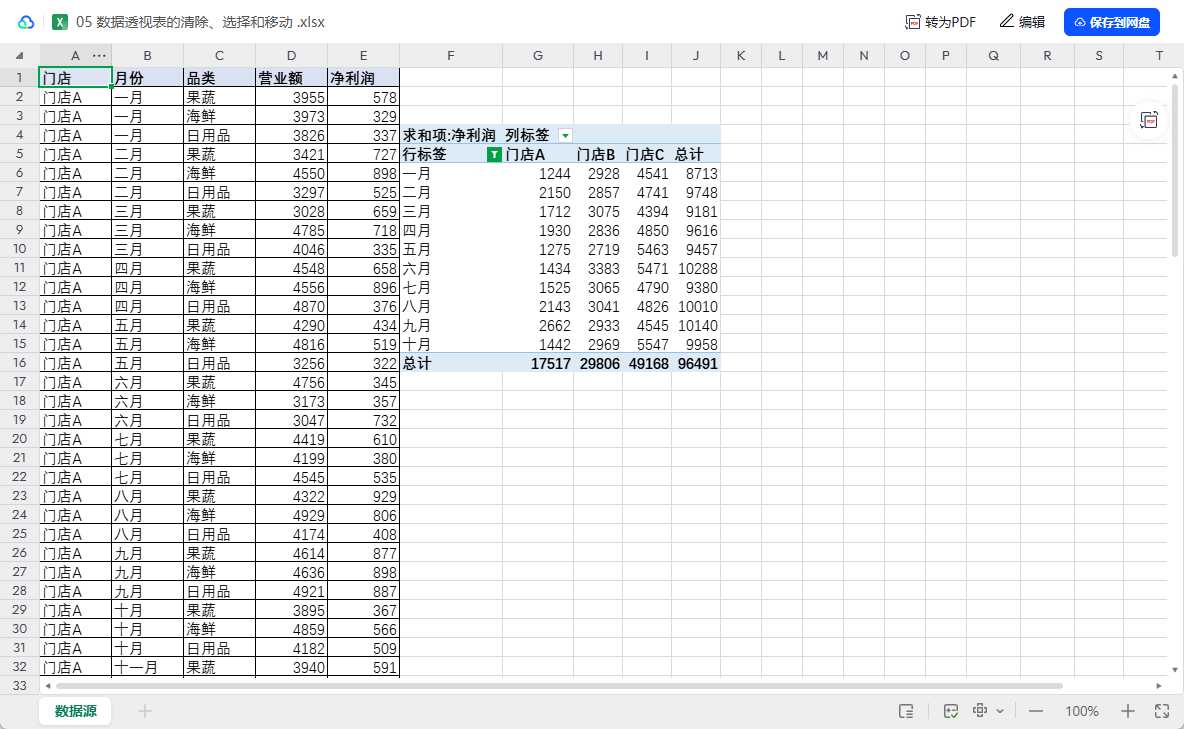1184x729 pixels.
Task: Click the floating convert-to-PDF icon on the right
Action: coord(1149,120)
